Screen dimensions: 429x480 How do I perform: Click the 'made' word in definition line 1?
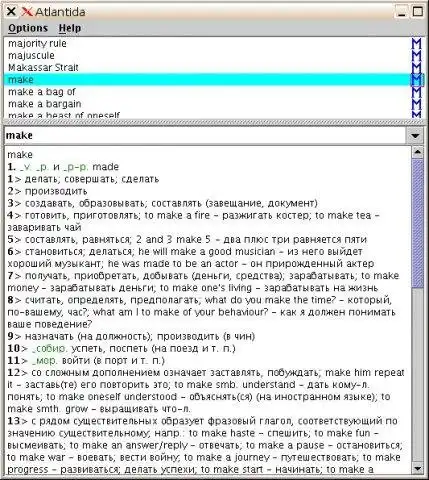[x=105, y=167]
